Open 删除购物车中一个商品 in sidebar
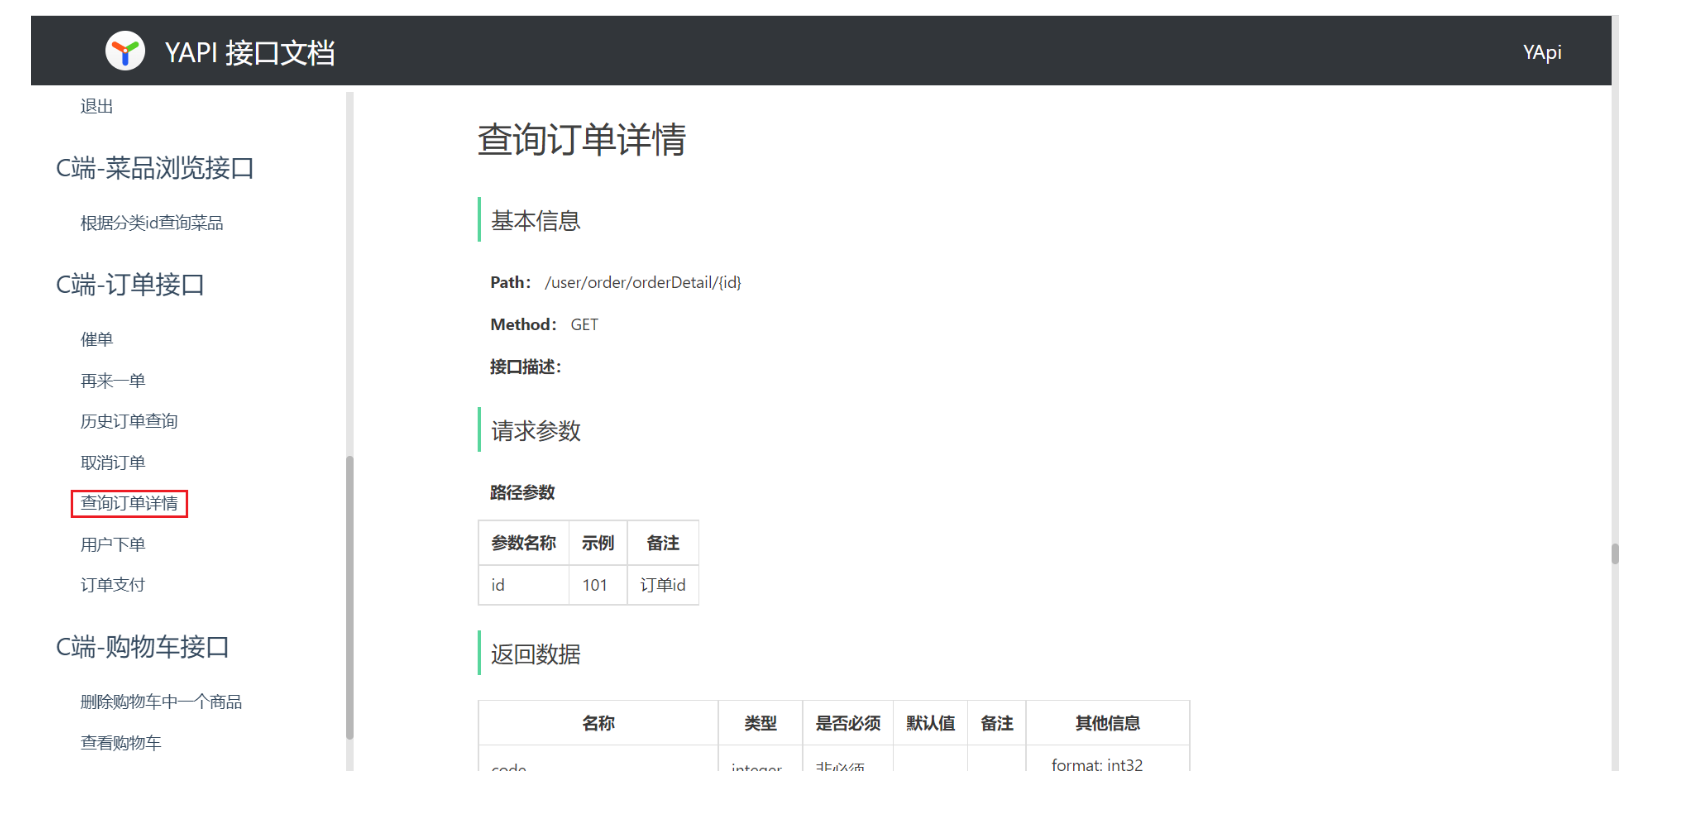1684x814 pixels. tap(161, 702)
